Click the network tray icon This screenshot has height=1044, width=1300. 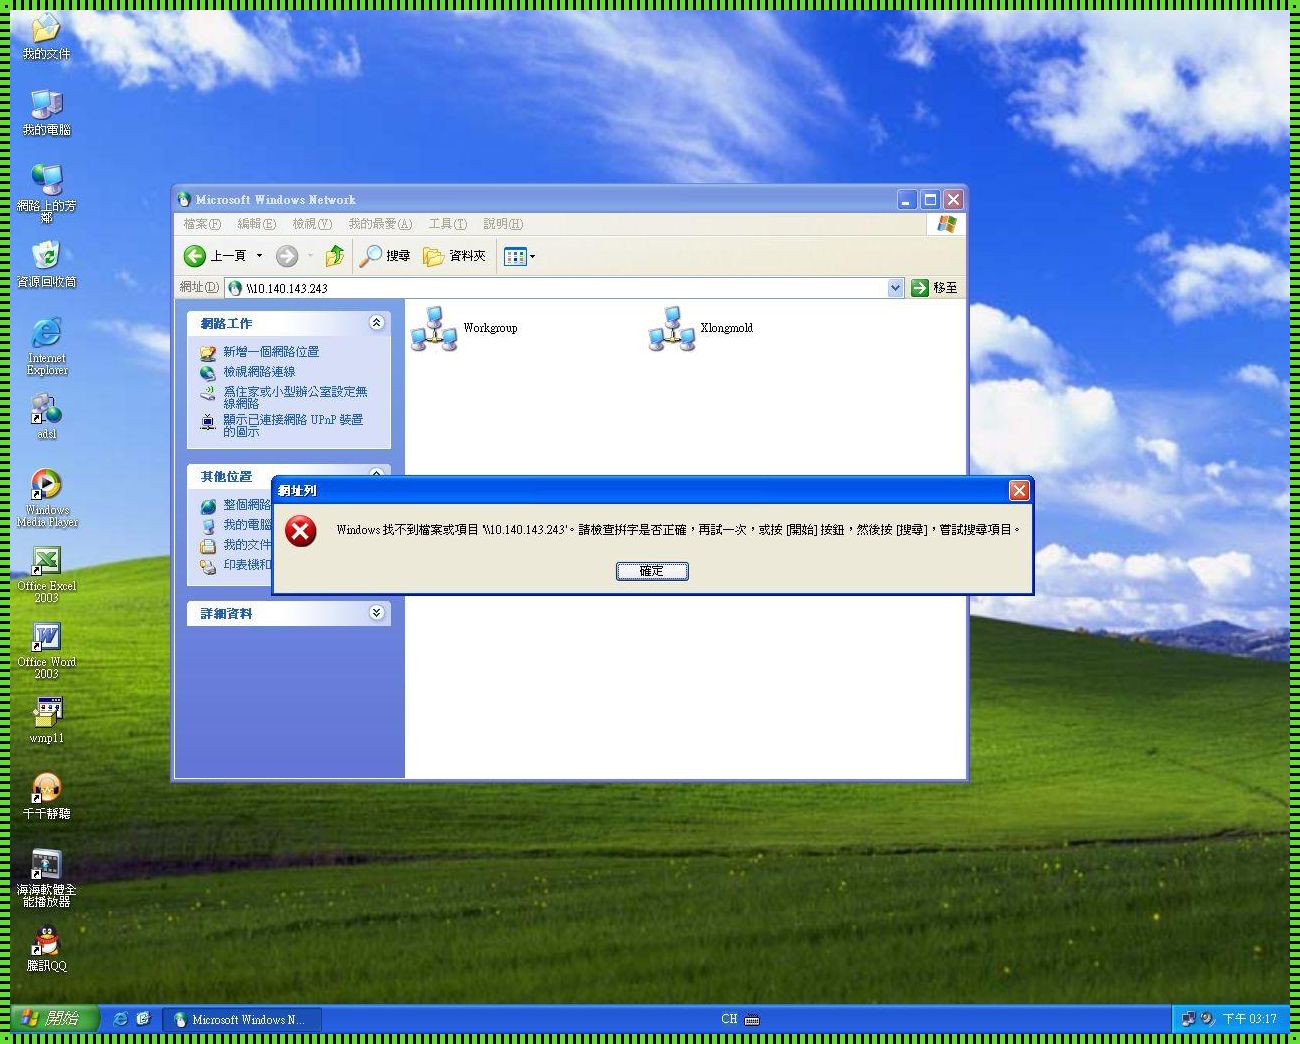pos(1188,1019)
